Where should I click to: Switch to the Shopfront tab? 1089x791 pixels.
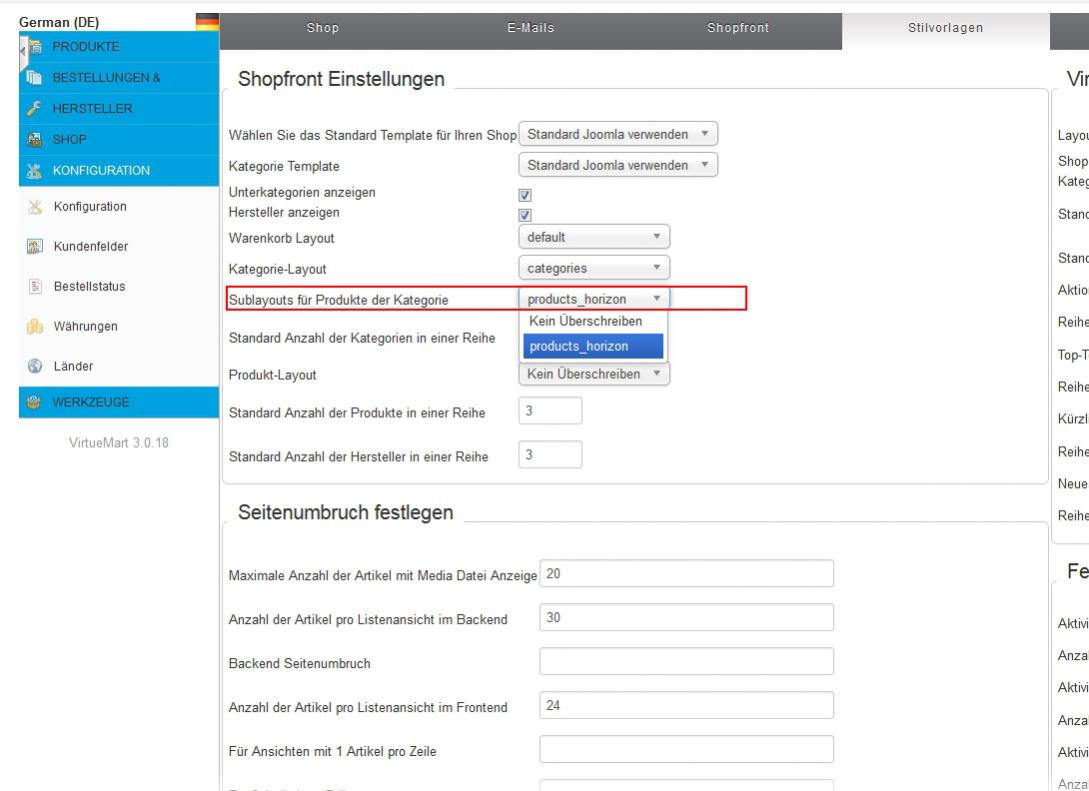[737, 28]
